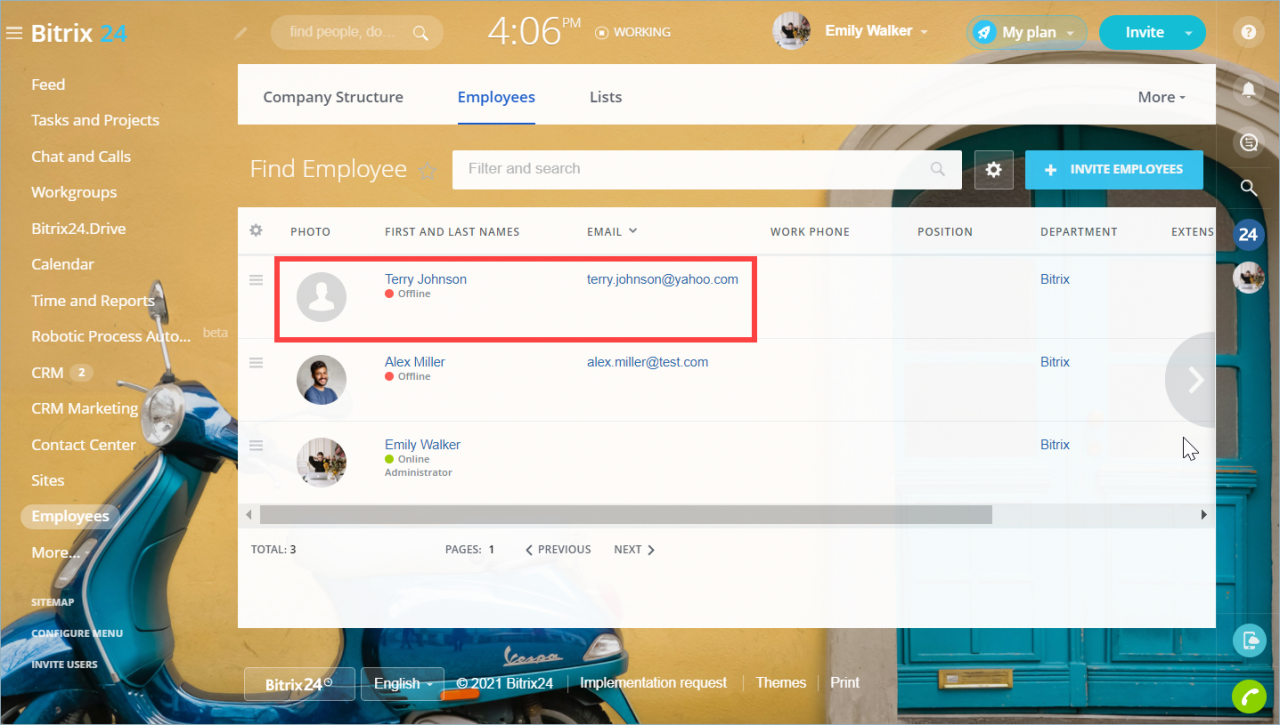Open Calendar from sidebar
The height and width of the screenshot is (725, 1280).
[62, 264]
